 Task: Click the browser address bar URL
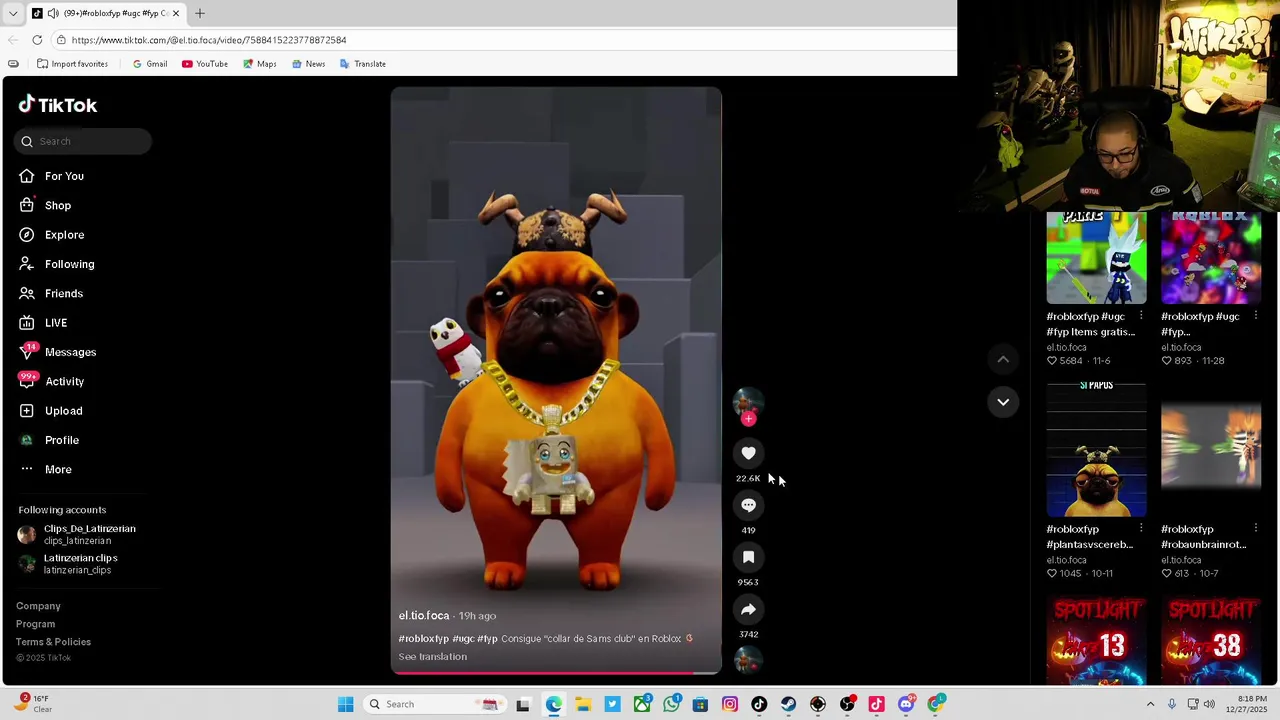click(x=209, y=40)
